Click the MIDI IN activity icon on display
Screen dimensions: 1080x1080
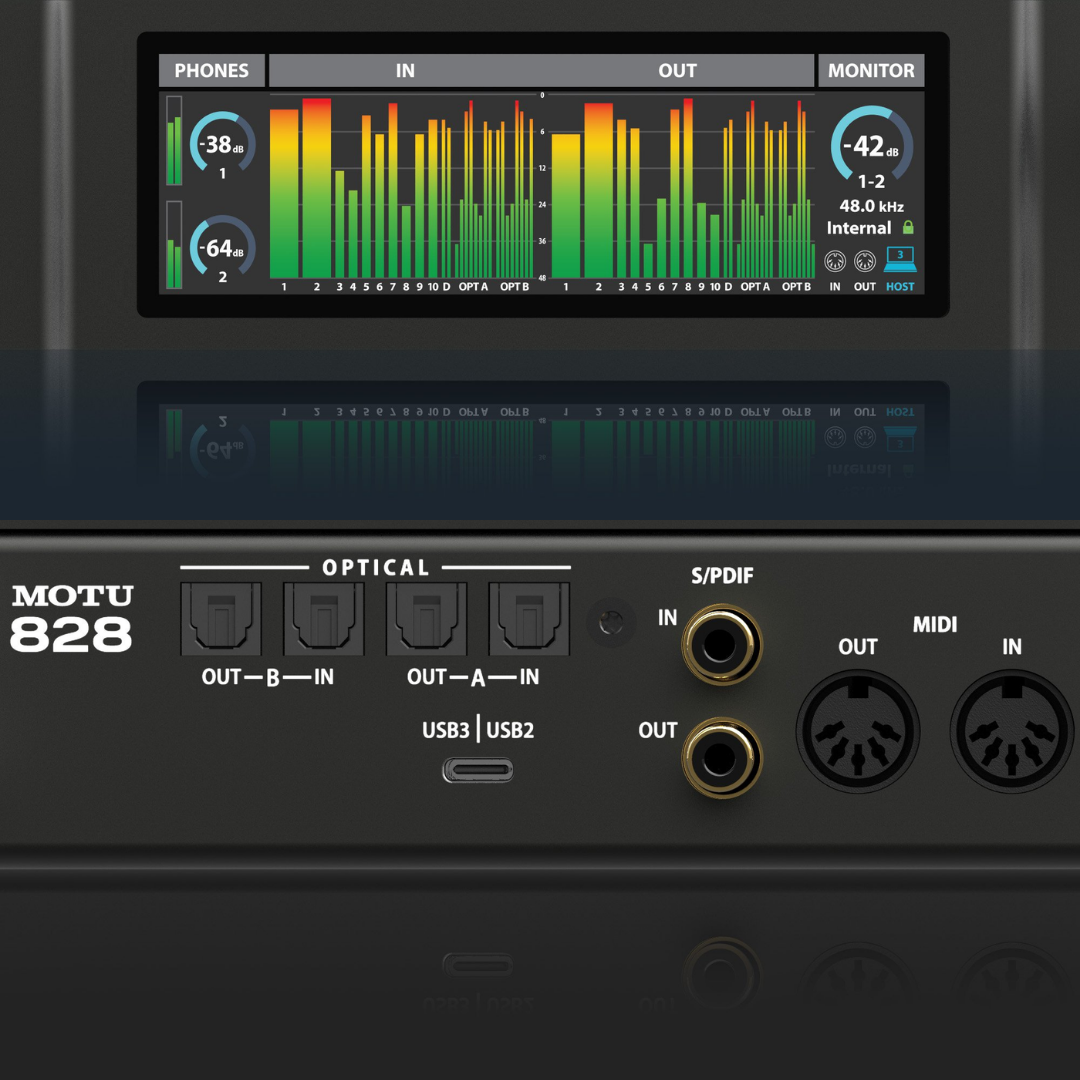835,262
